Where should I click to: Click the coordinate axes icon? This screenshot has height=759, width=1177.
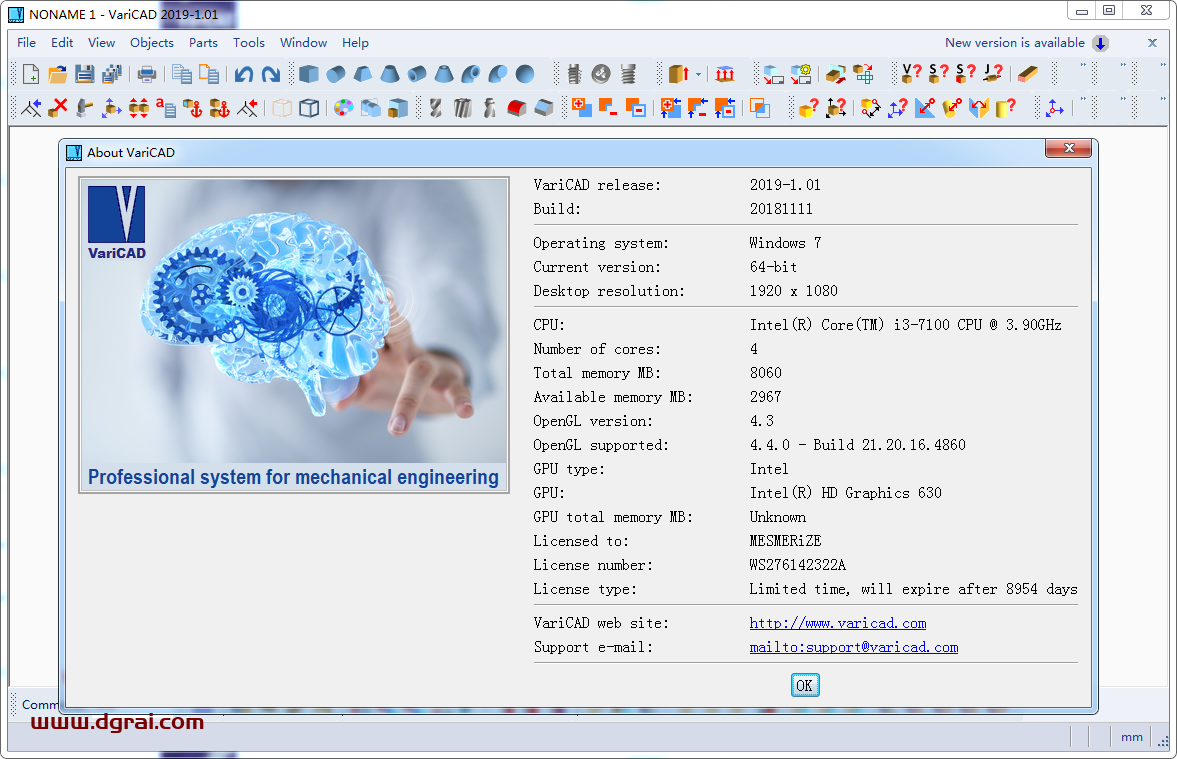[x=1054, y=108]
